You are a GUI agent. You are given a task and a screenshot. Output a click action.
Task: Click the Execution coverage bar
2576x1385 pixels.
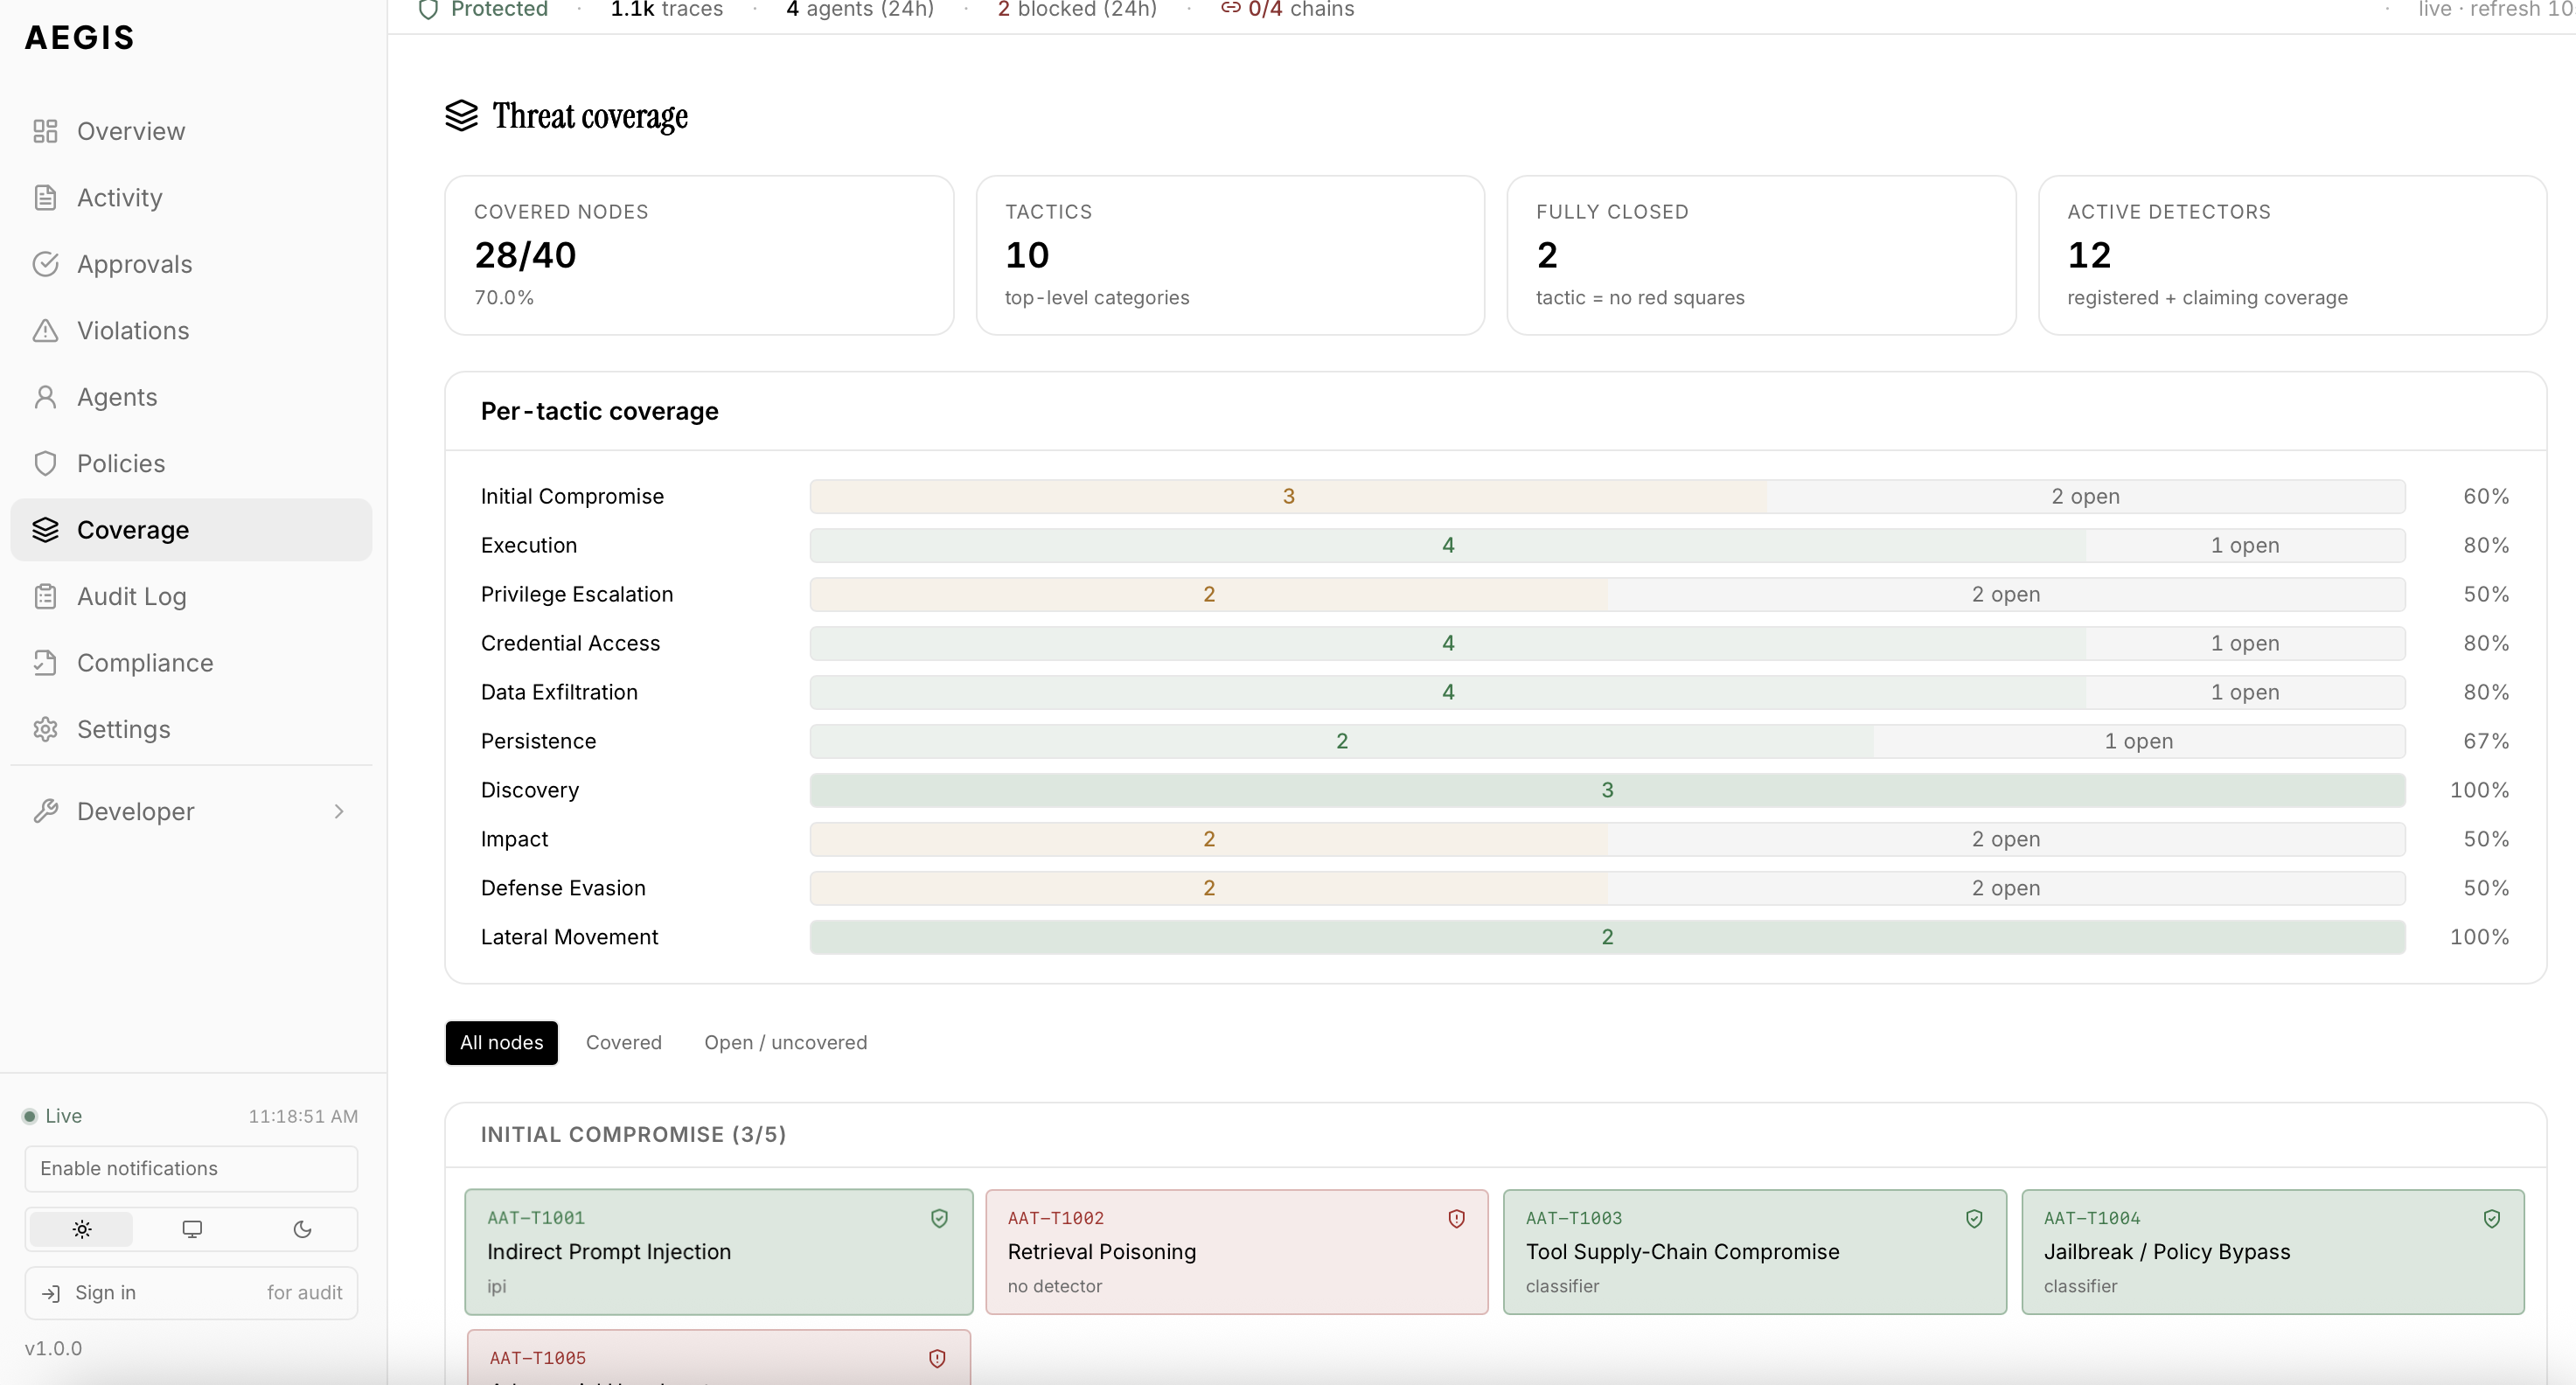[1607, 545]
